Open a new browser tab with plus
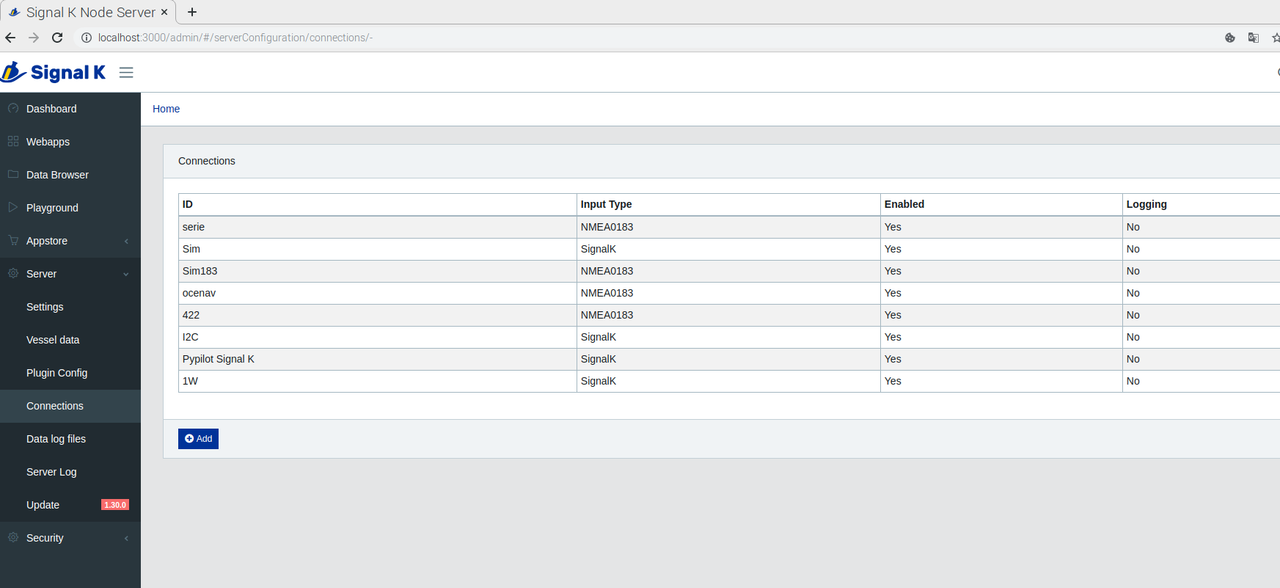 (192, 12)
